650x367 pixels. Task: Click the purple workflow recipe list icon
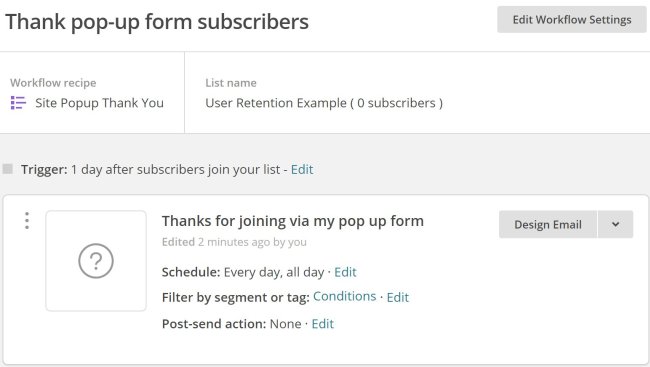tap(18, 103)
